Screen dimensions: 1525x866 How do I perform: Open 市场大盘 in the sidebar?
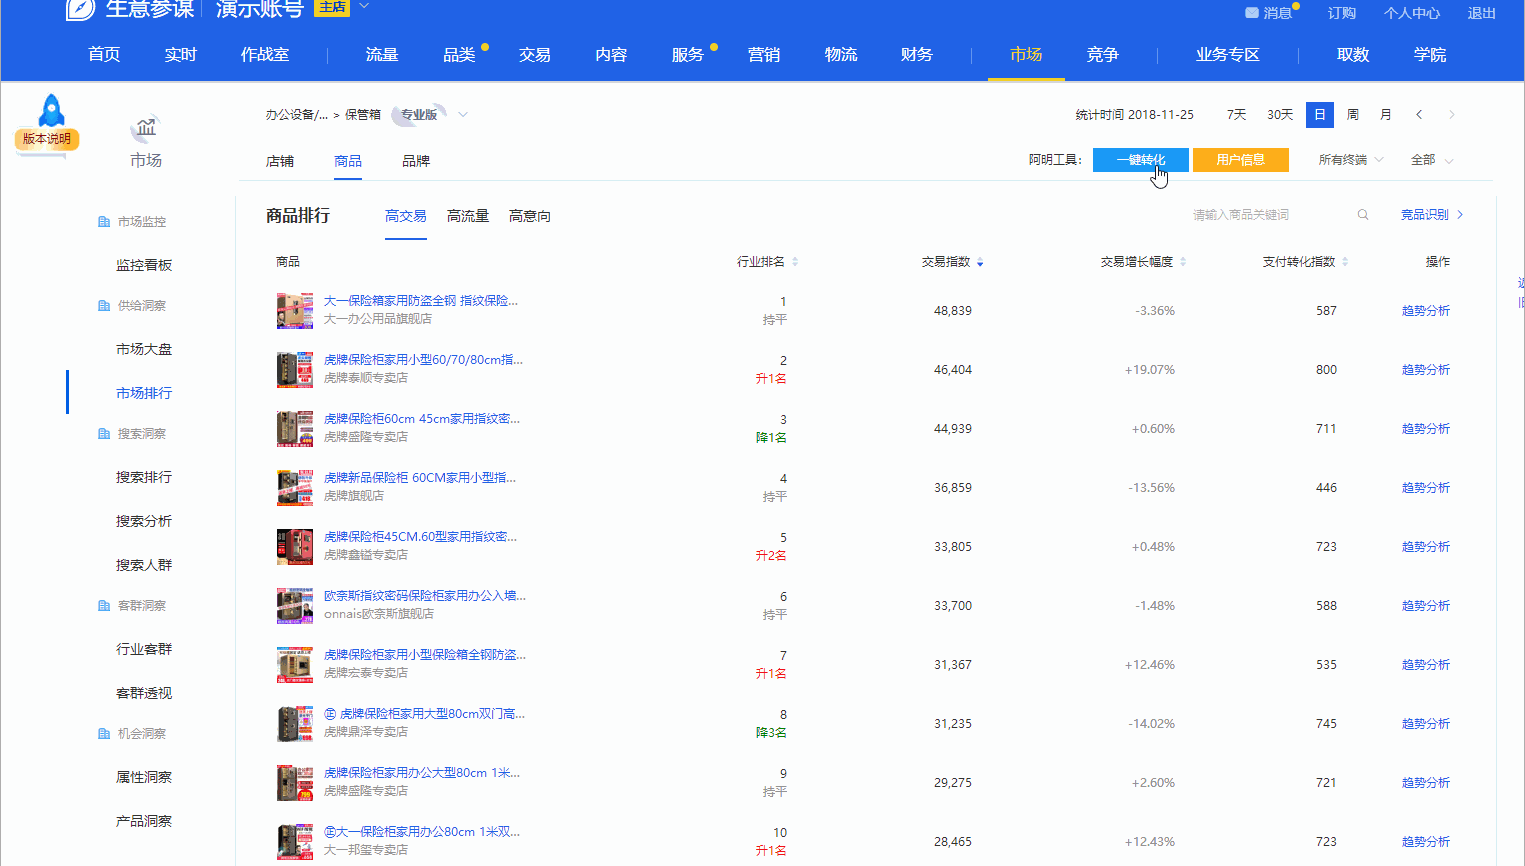tap(144, 349)
